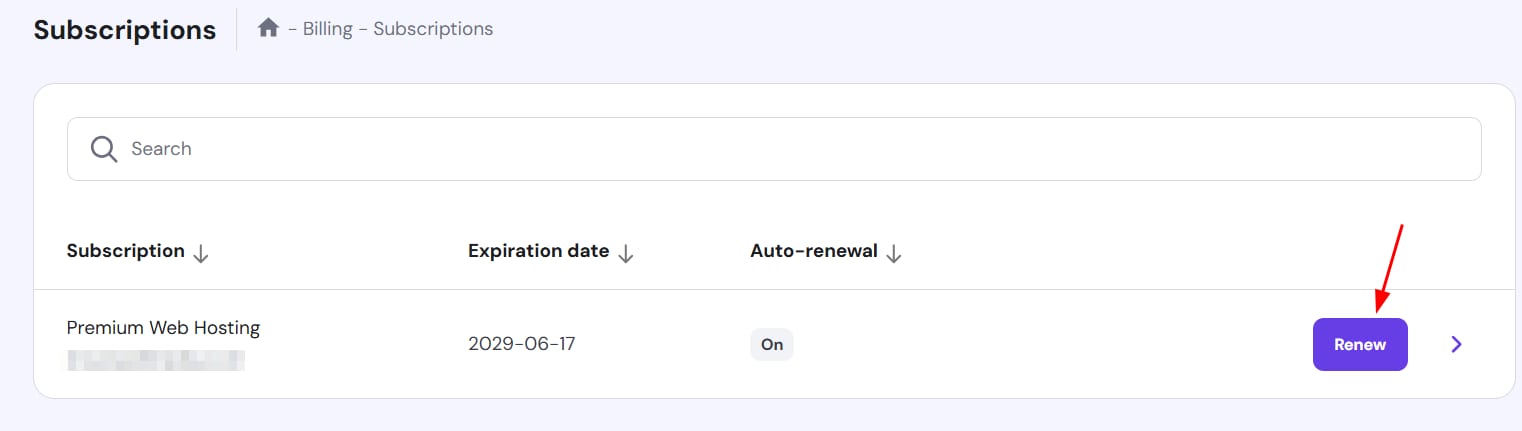Select the Subscriptions breadcrumb item
The width and height of the screenshot is (1522, 431).
click(x=433, y=29)
